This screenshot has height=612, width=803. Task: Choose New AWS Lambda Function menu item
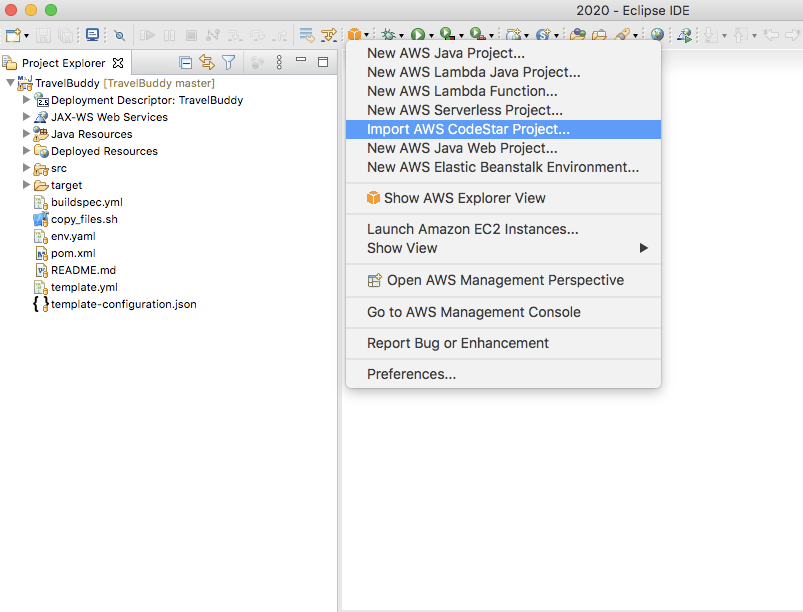pyautogui.click(x=503, y=91)
